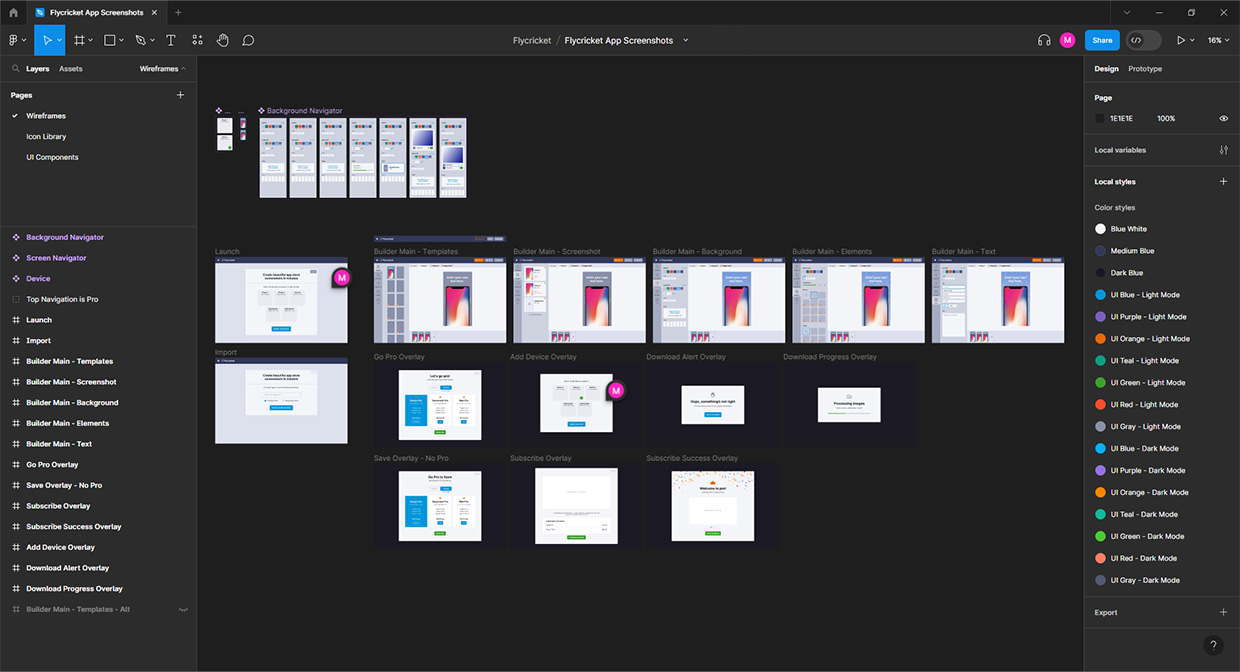Open the zoom level 16% dropdown
Viewport: 1240px width, 672px height.
click(x=1218, y=40)
